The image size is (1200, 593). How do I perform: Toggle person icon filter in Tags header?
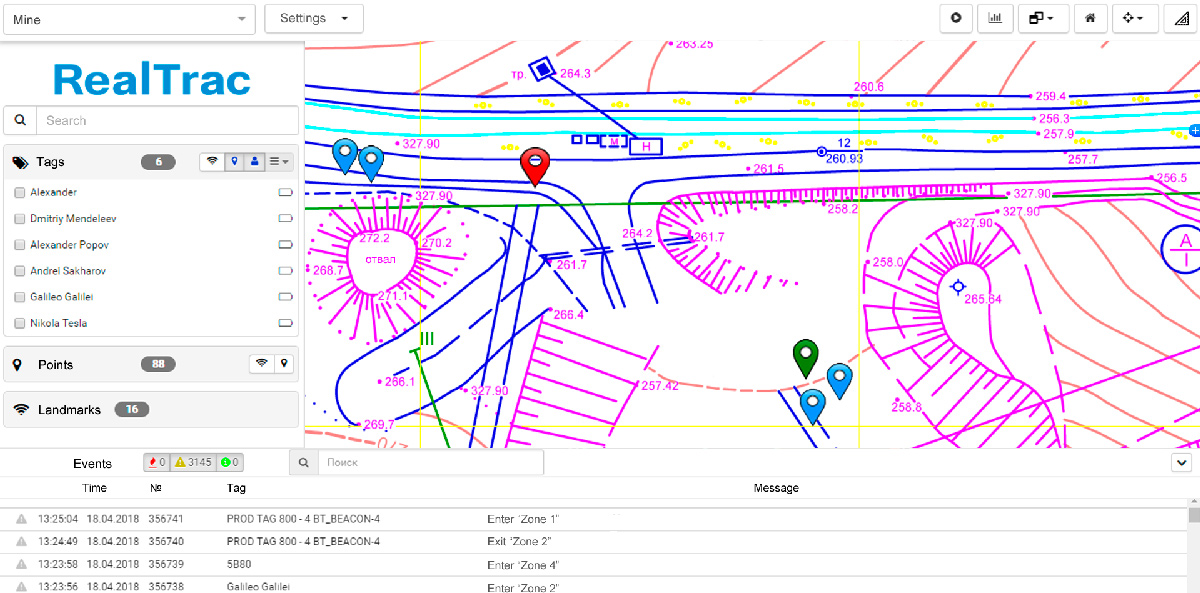click(x=255, y=161)
